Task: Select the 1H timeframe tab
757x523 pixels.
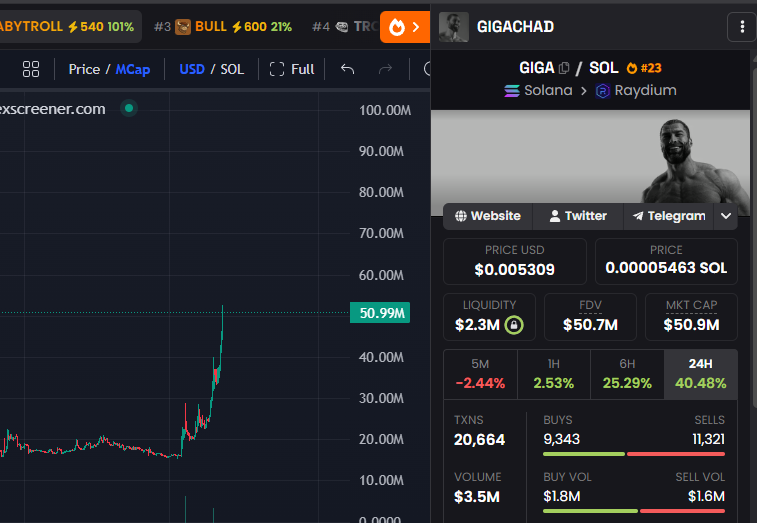Action: point(554,374)
